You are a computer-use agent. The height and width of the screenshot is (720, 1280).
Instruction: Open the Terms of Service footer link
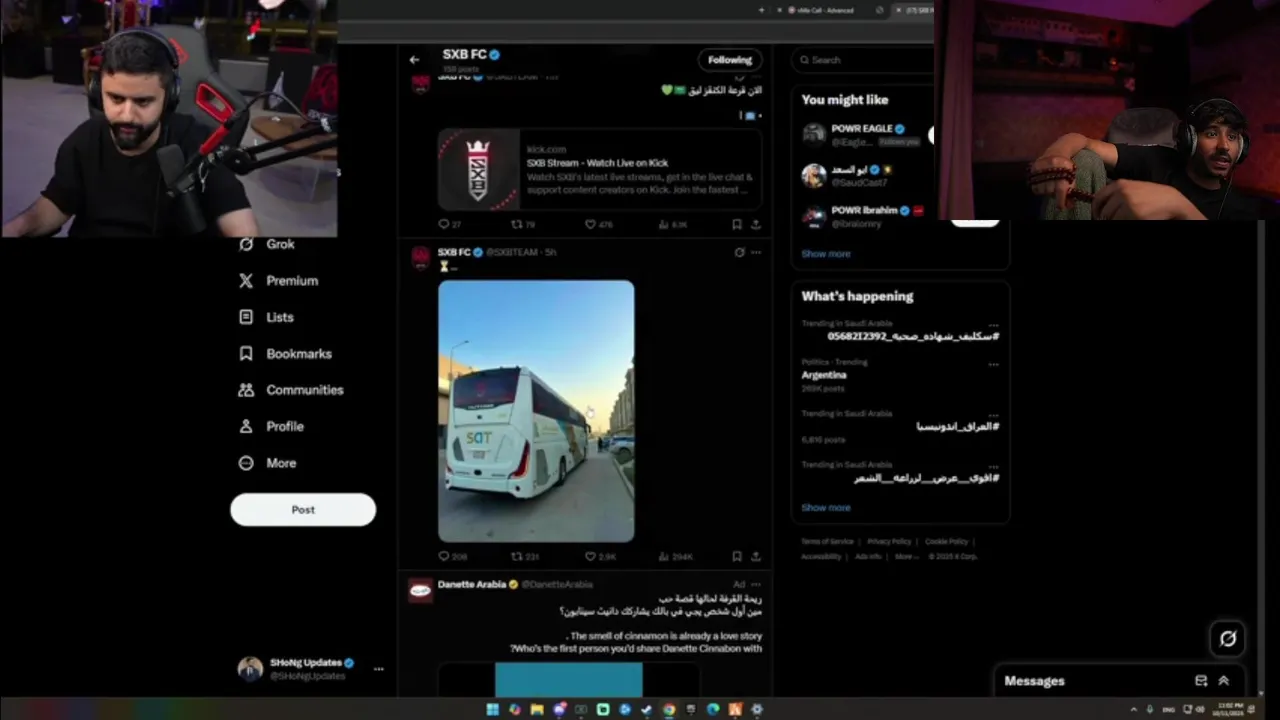[827, 542]
